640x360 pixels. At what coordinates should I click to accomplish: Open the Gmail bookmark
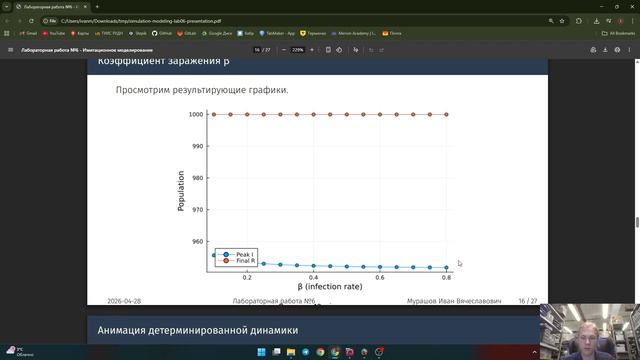click(x=28, y=33)
